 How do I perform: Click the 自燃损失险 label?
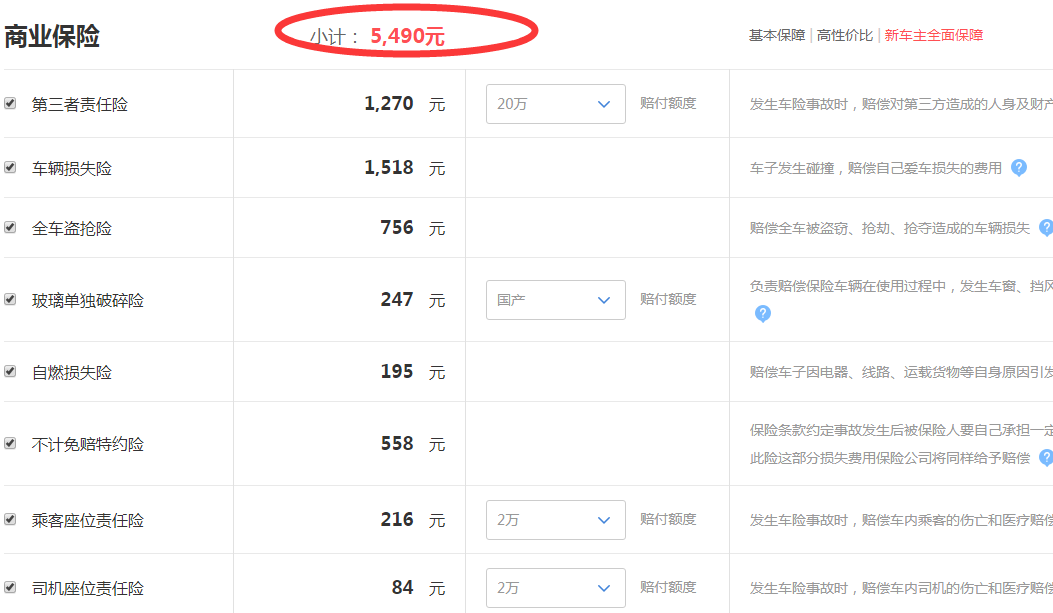72,373
